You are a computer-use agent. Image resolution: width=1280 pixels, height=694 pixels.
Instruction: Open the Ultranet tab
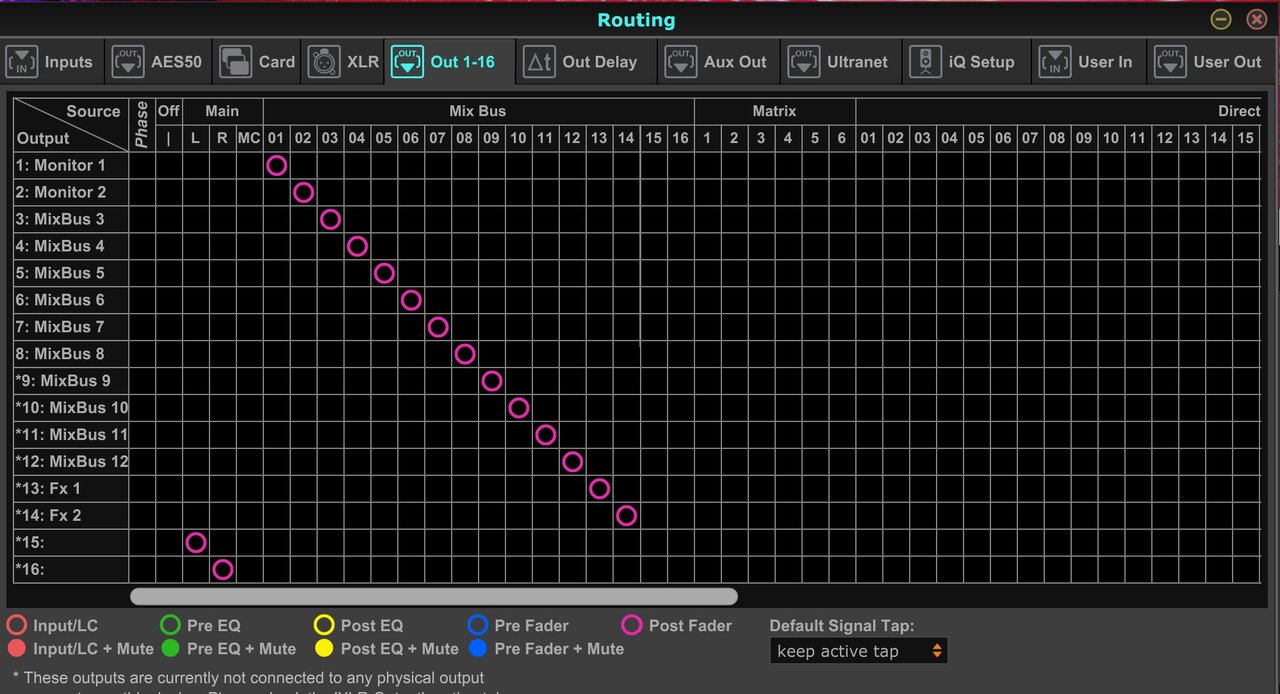(x=840, y=62)
